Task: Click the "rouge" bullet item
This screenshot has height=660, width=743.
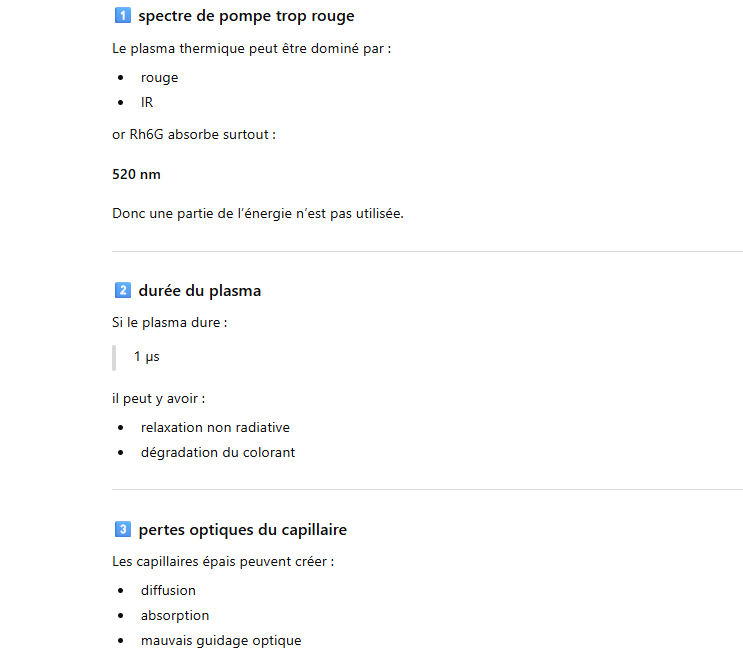Action: pos(159,77)
